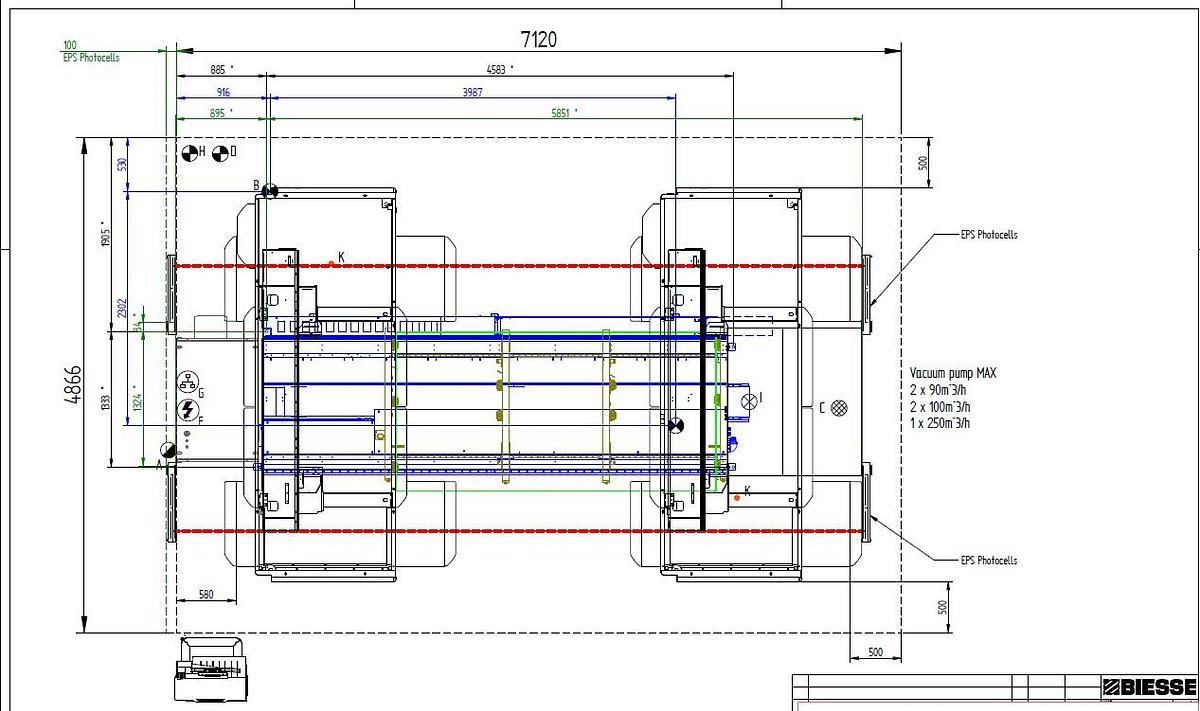Select reference point A marker
This screenshot has height=711, width=1200.
coord(169,452)
